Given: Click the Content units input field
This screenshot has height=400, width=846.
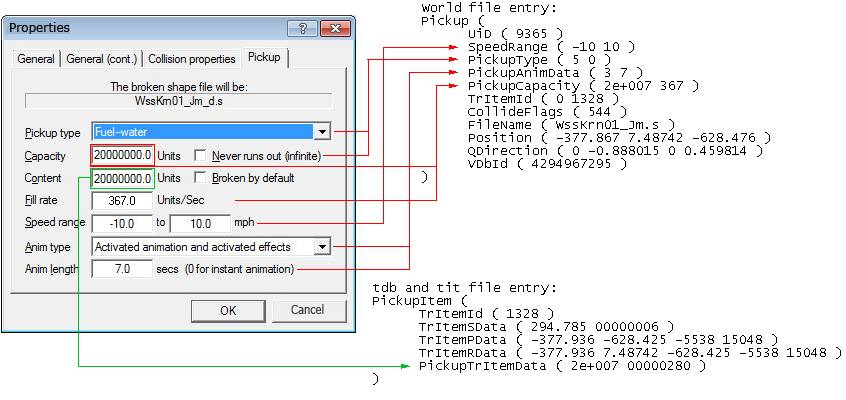Looking at the screenshot, I should coord(122,178).
